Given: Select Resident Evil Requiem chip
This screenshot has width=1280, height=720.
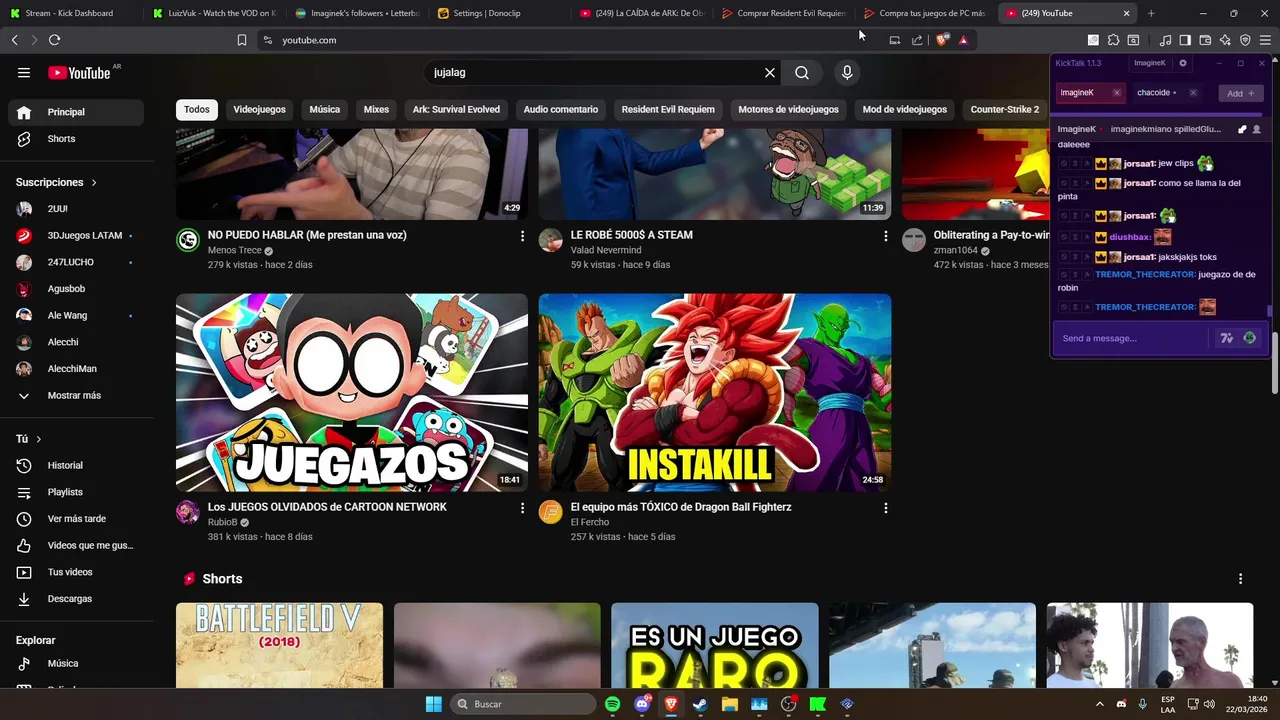Looking at the screenshot, I should 668,110.
